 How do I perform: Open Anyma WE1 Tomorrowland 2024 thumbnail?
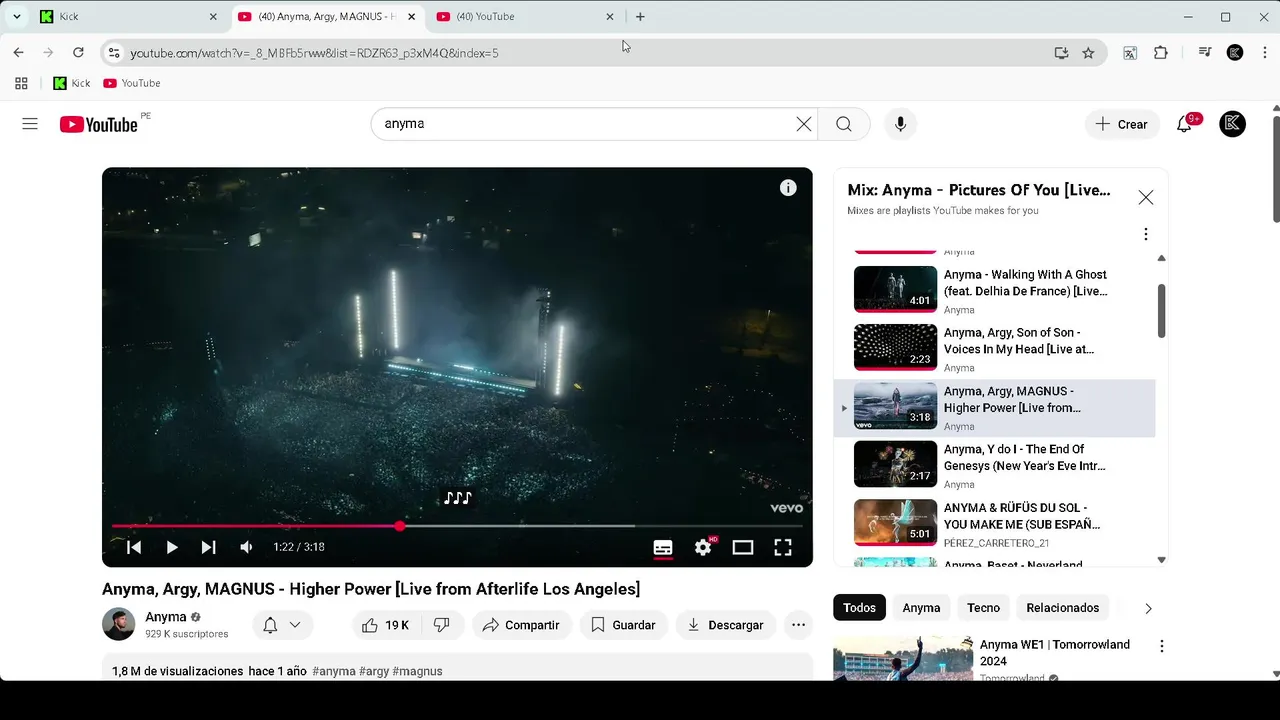pyautogui.click(x=903, y=658)
